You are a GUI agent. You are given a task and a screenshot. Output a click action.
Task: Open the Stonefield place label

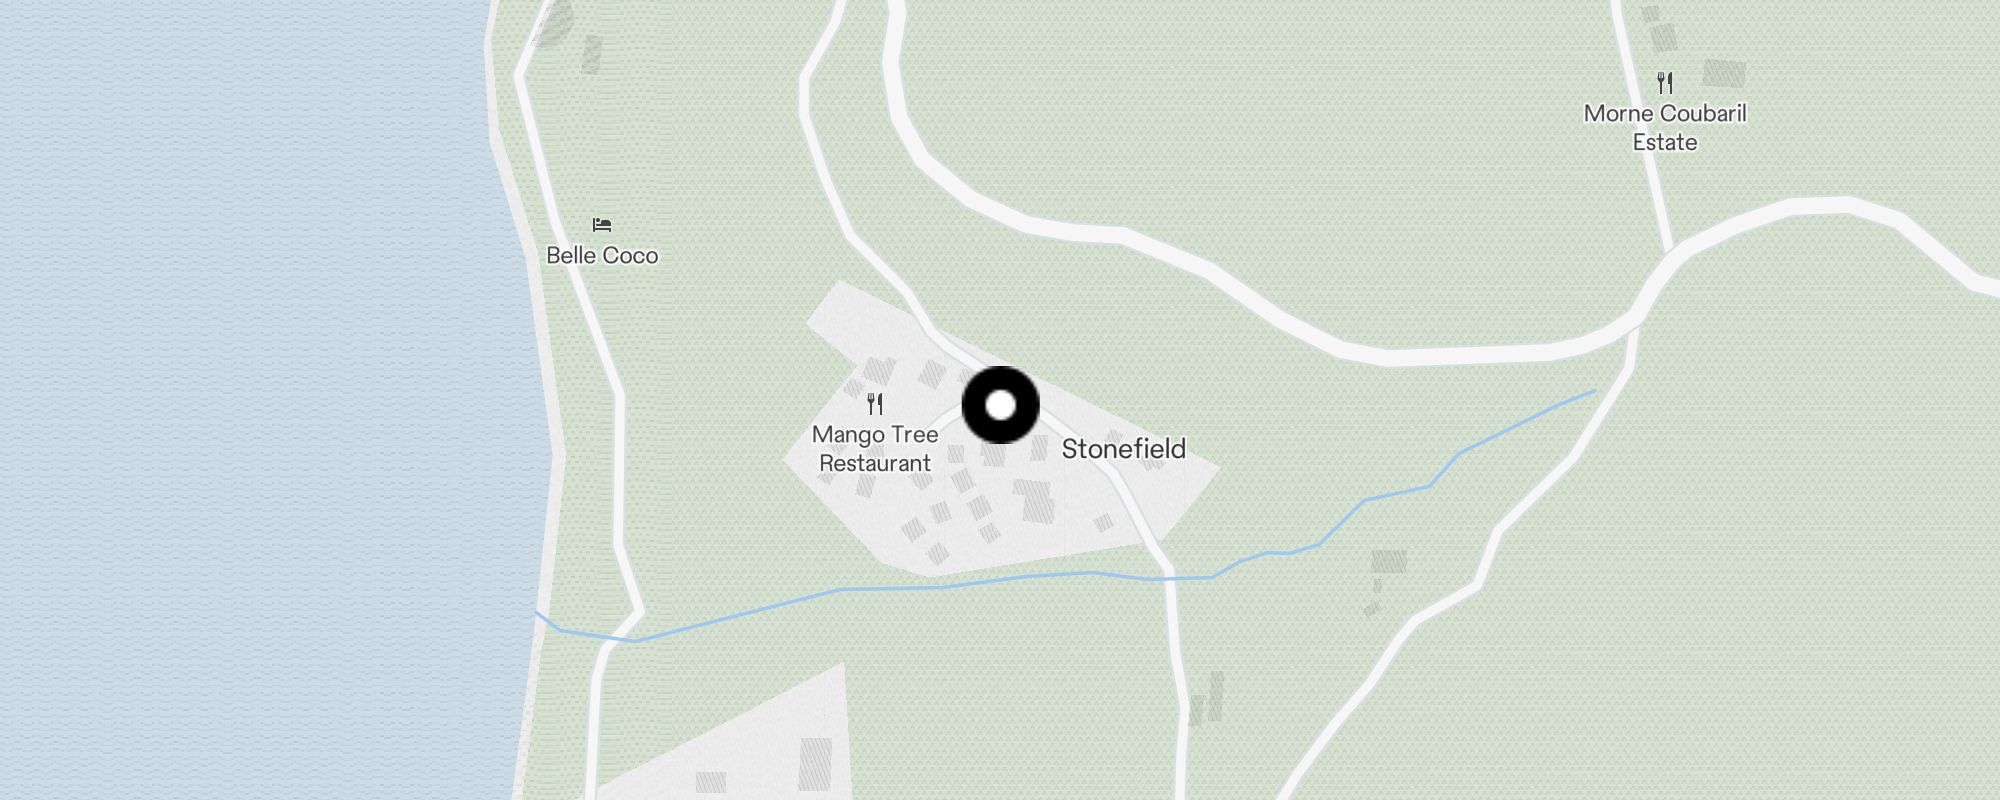1123,449
